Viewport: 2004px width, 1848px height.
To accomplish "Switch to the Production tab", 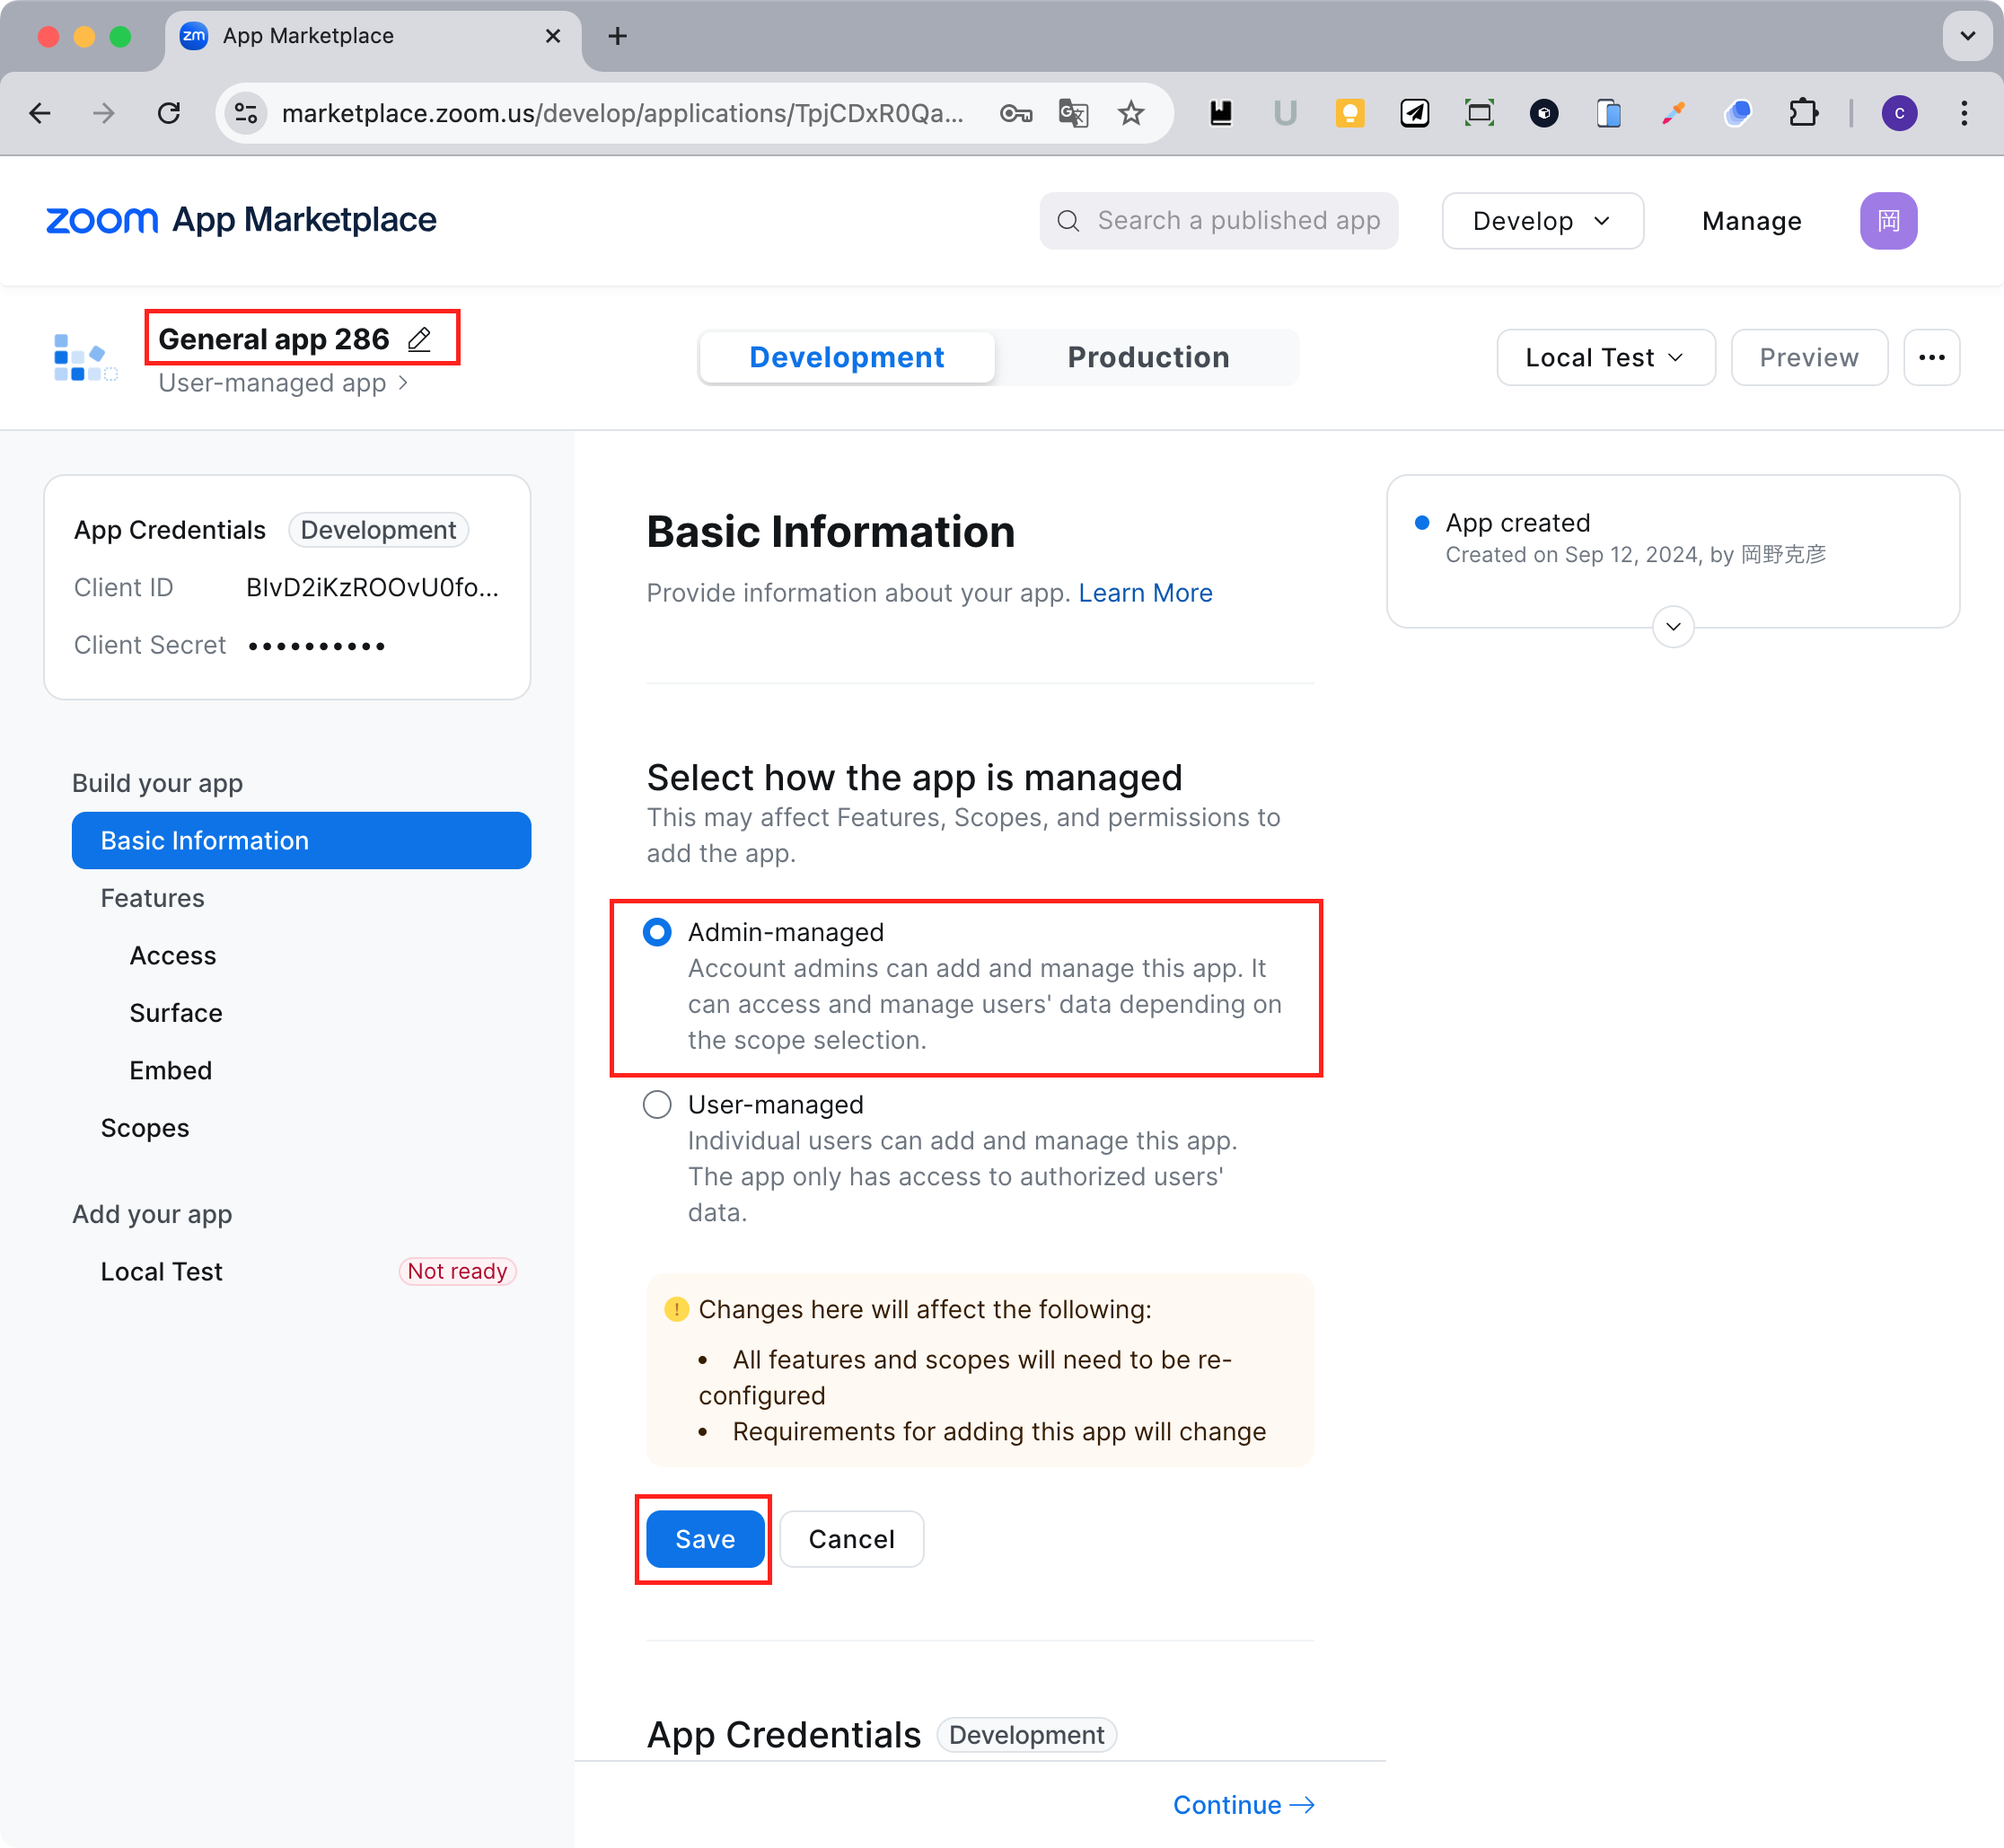I will [1147, 357].
